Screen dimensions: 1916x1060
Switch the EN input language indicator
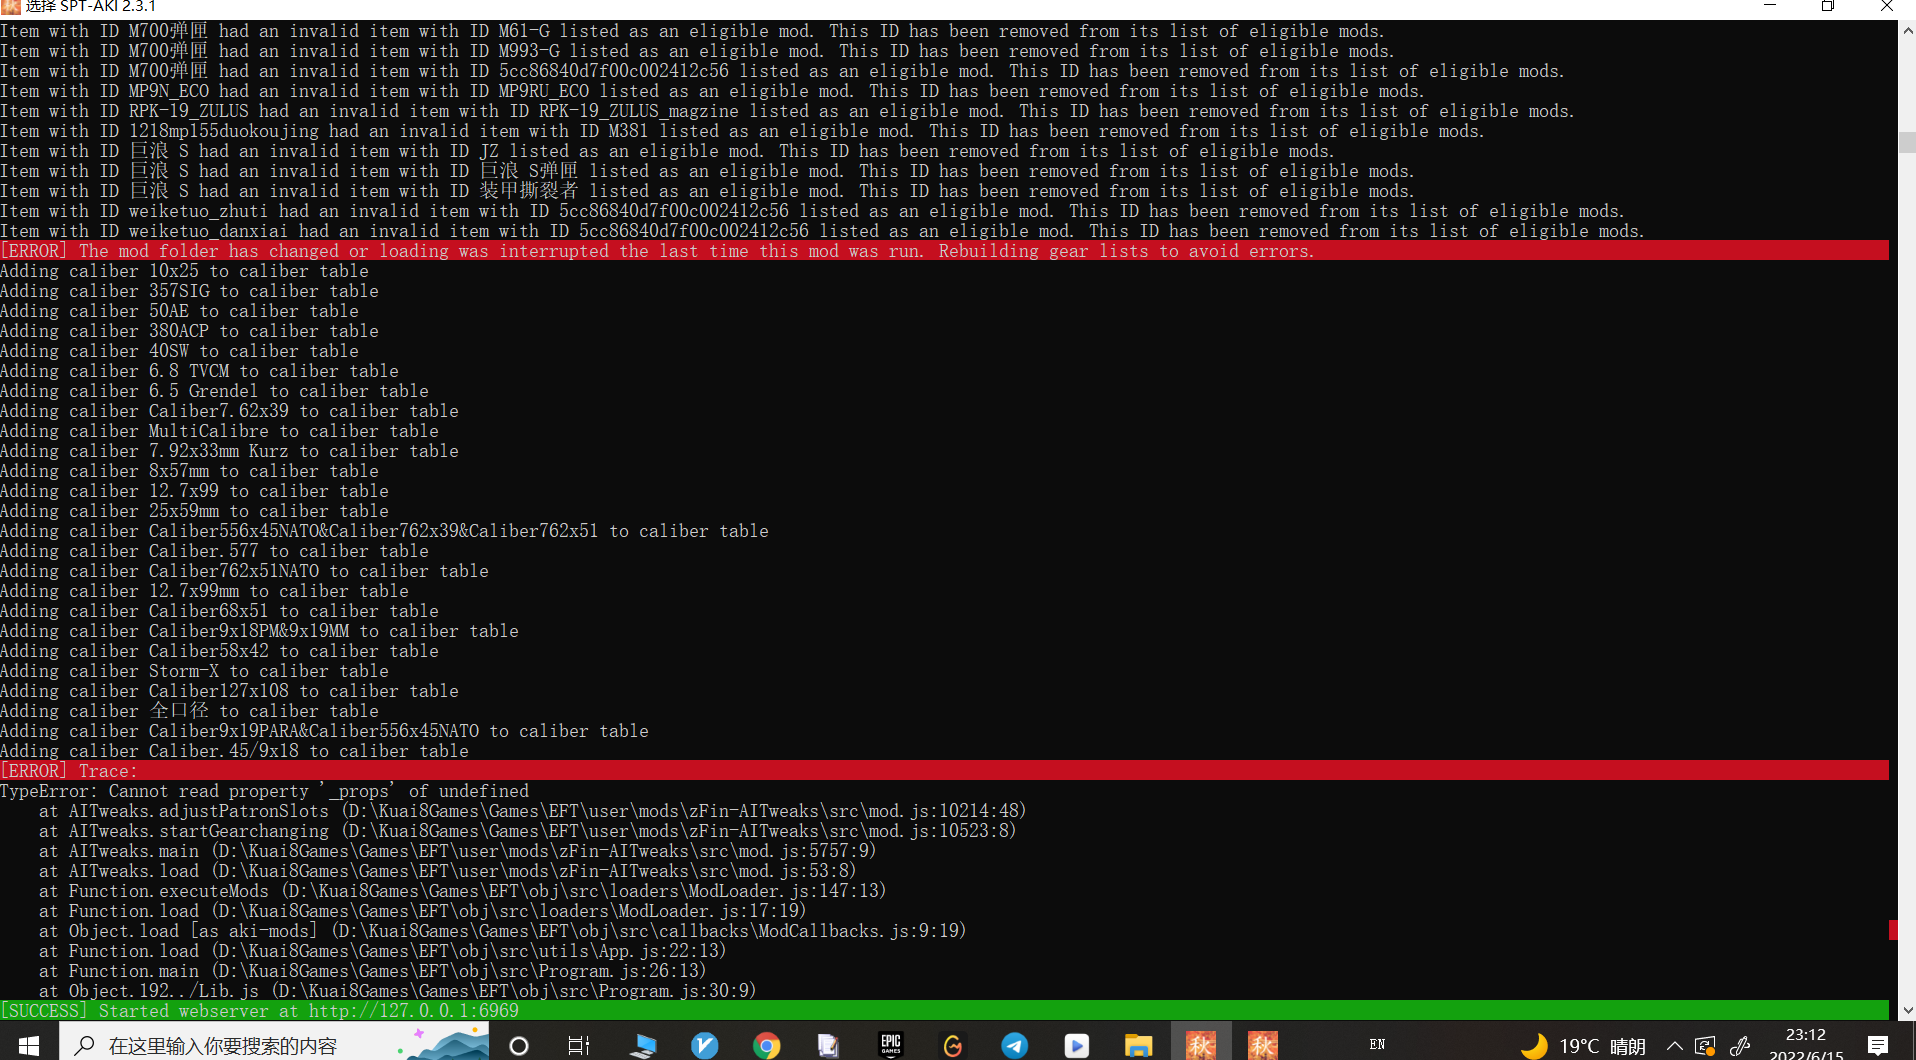point(1377,1045)
